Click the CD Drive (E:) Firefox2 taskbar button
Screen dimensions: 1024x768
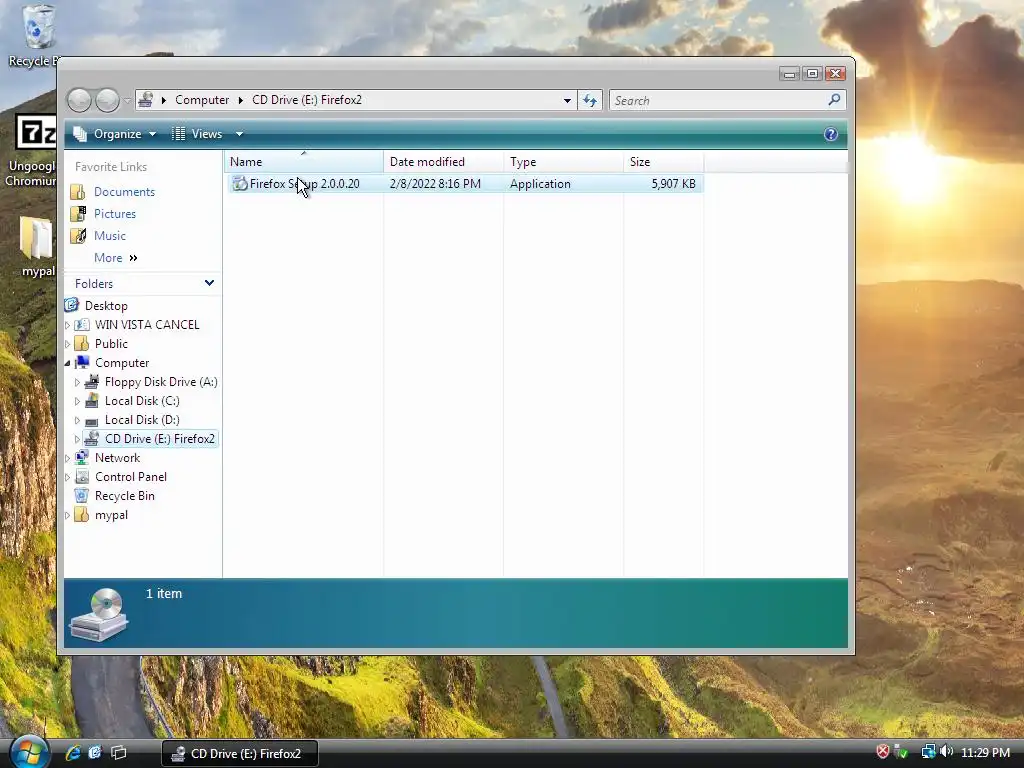(240, 754)
